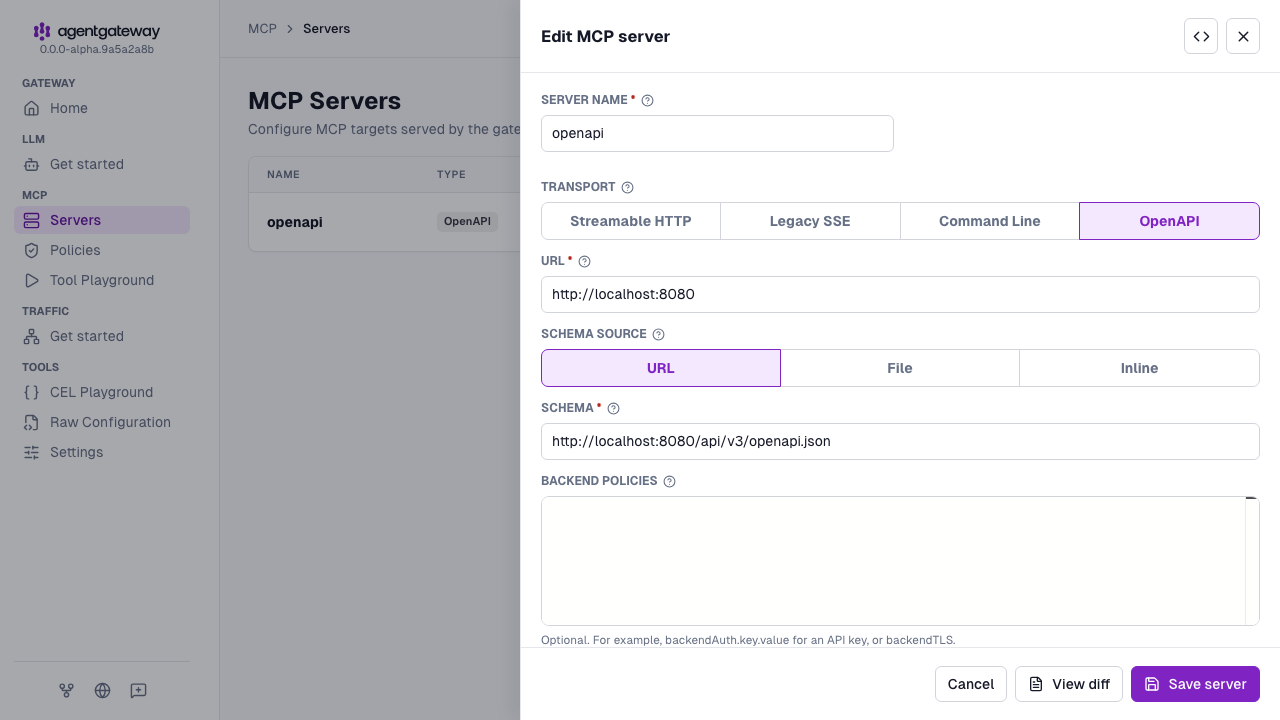Select Command Line transport

[990, 221]
